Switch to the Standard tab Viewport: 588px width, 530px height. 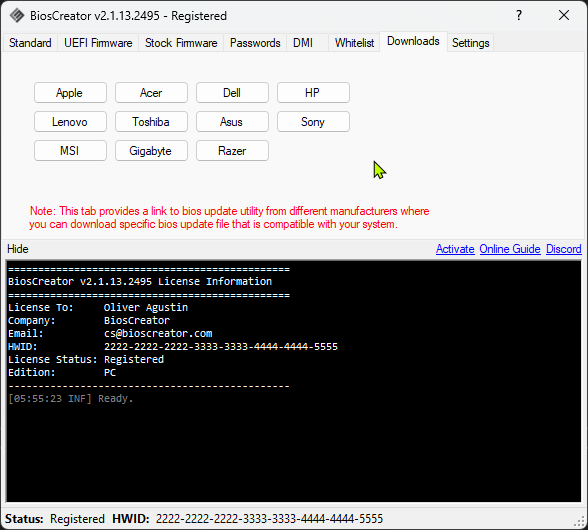click(30, 43)
